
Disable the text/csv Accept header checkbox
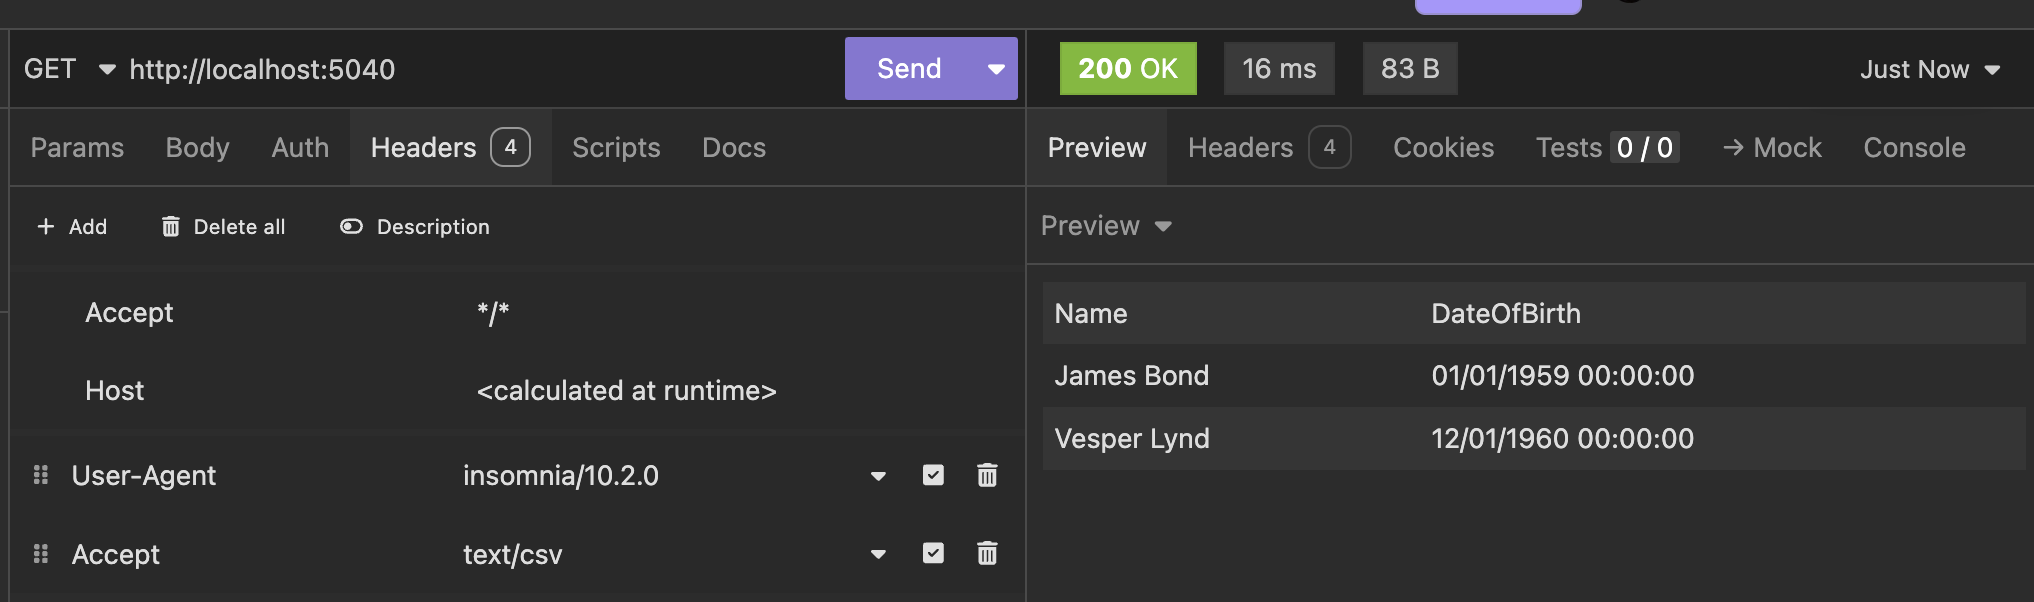pyautogui.click(x=933, y=553)
